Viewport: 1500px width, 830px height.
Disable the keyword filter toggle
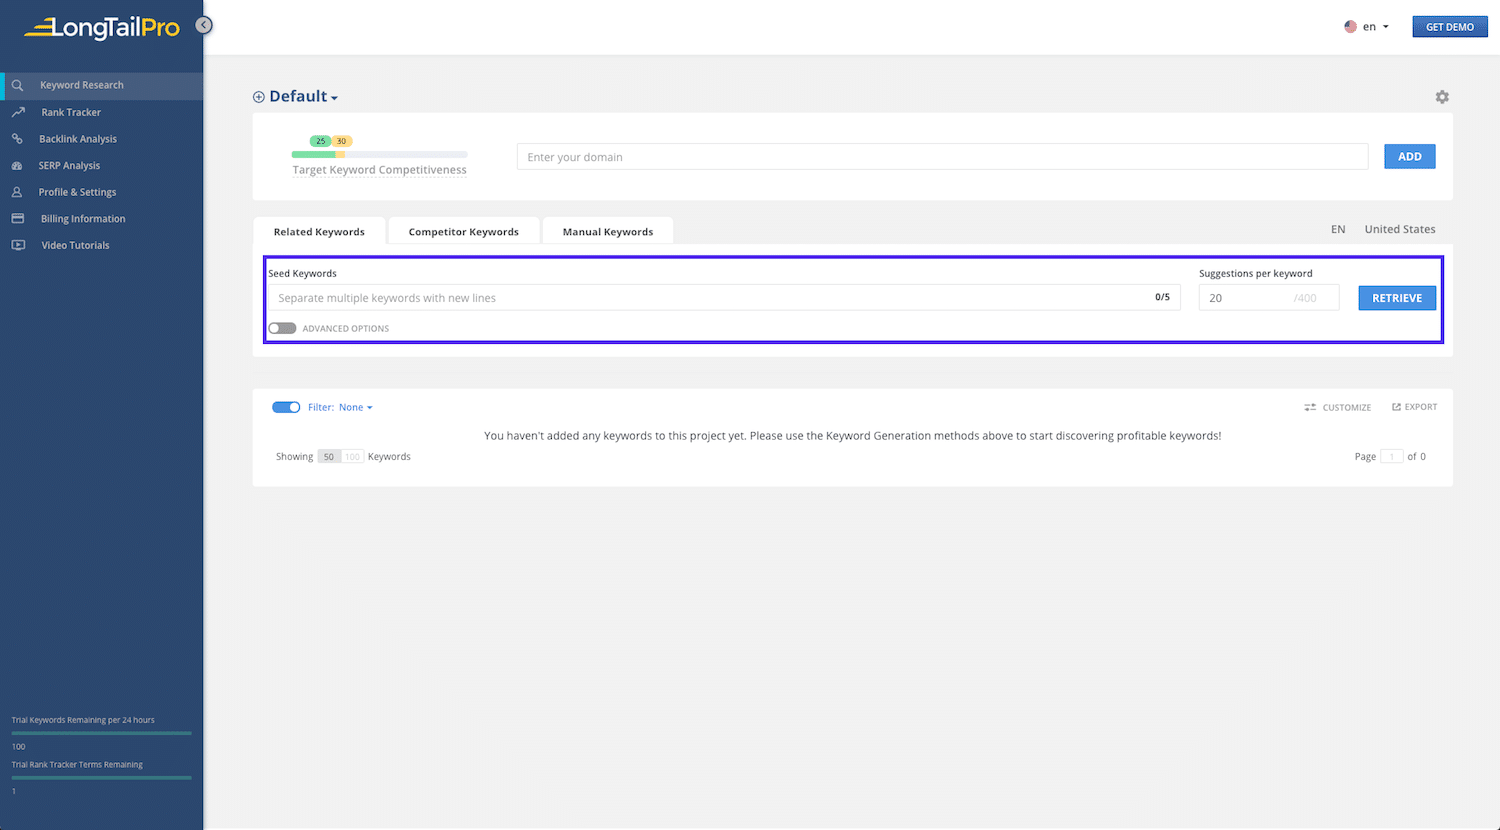pyautogui.click(x=285, y=407)
